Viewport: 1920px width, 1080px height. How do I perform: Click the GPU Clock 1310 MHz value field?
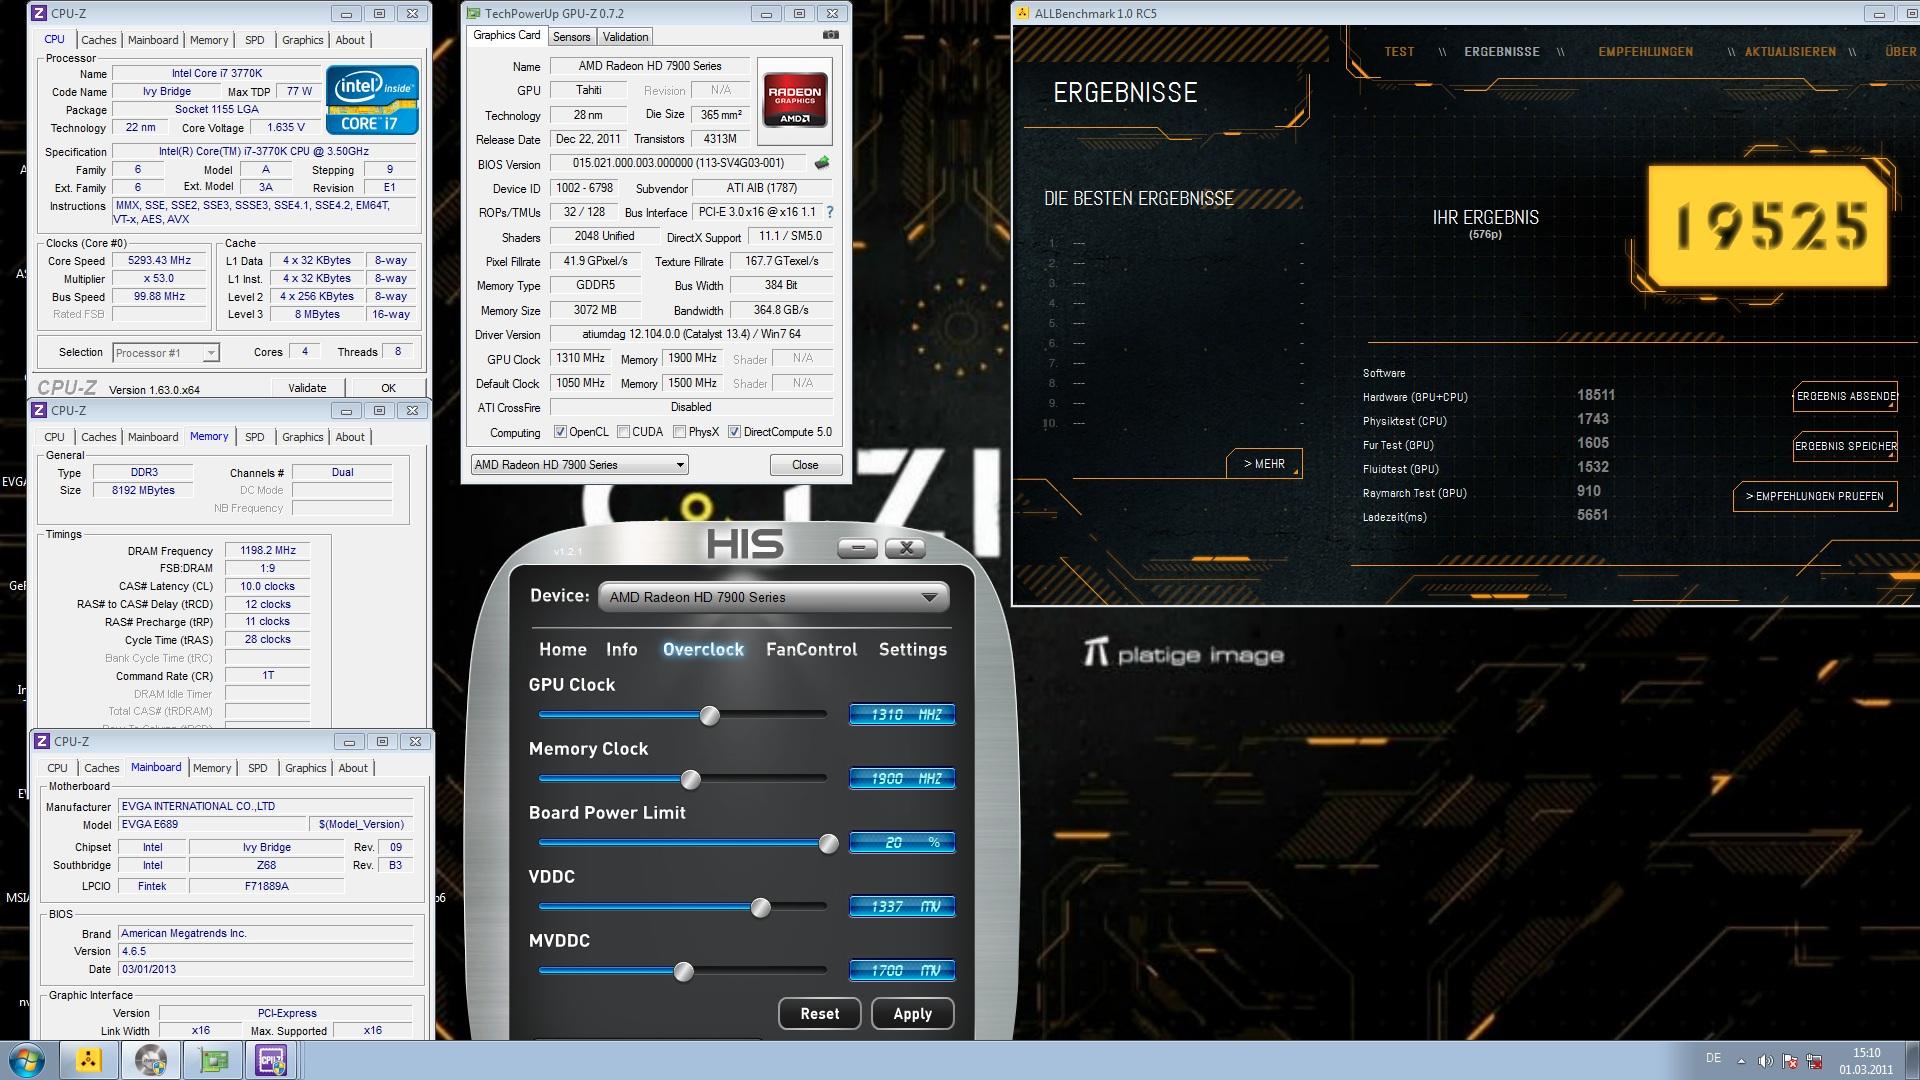click(x=901, y=714)
